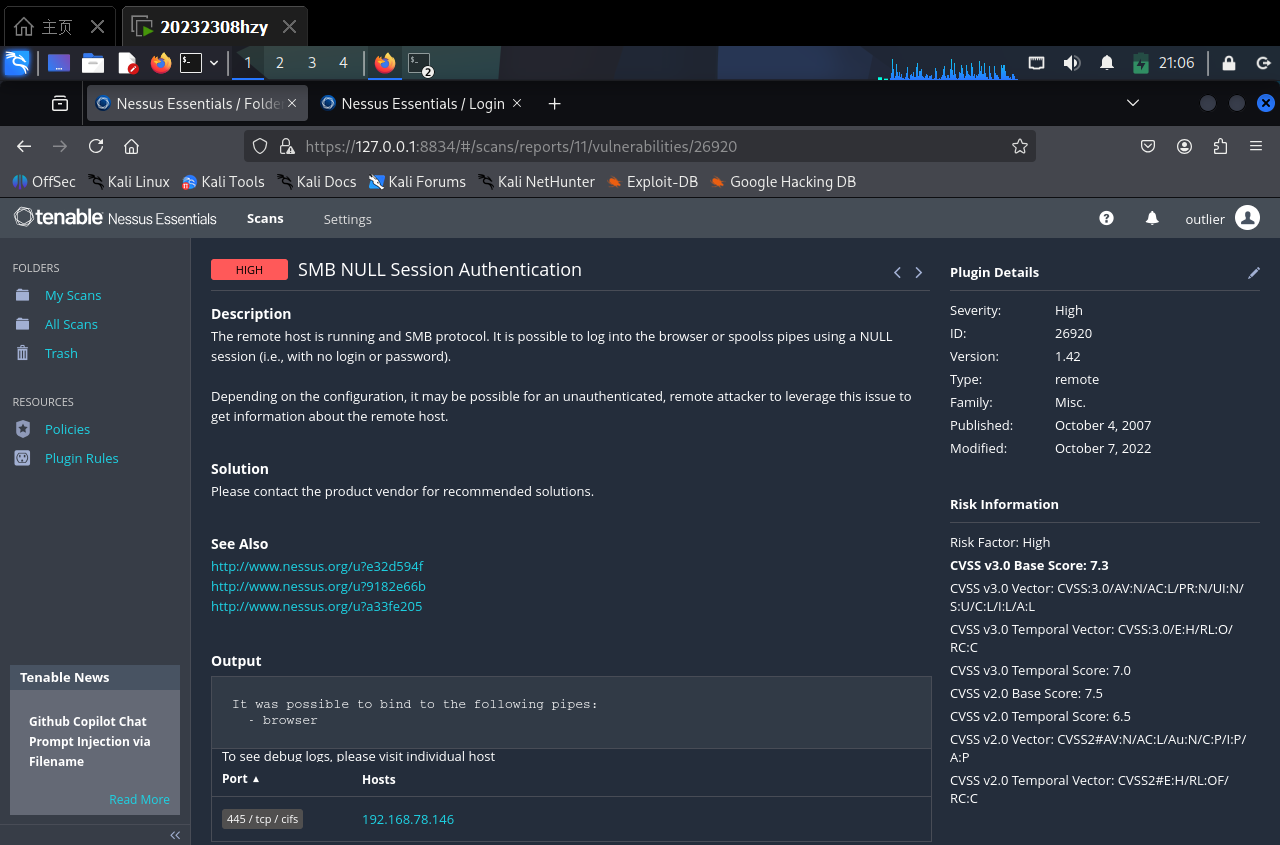Open the list all tabs dropdown
1280x845 pixels.
[1133, 103]
